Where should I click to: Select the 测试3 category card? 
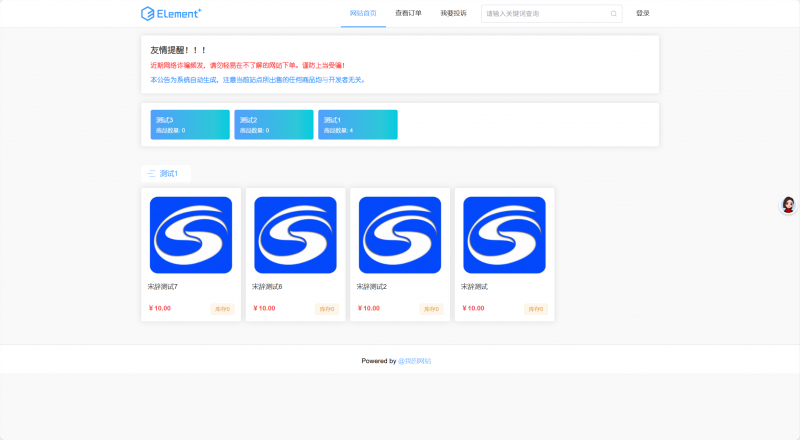coord(190,125)
